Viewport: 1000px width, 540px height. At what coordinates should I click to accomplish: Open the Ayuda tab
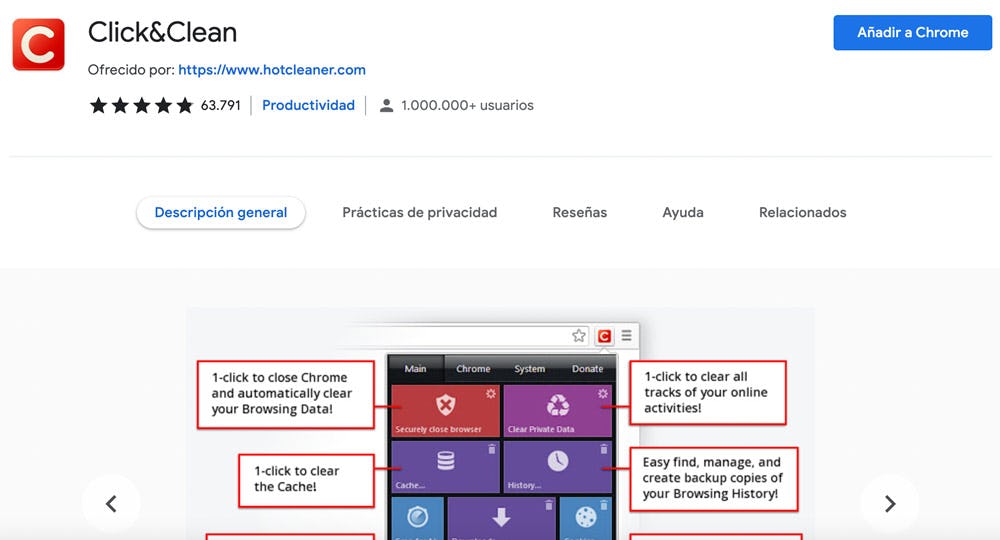[683, 212]
